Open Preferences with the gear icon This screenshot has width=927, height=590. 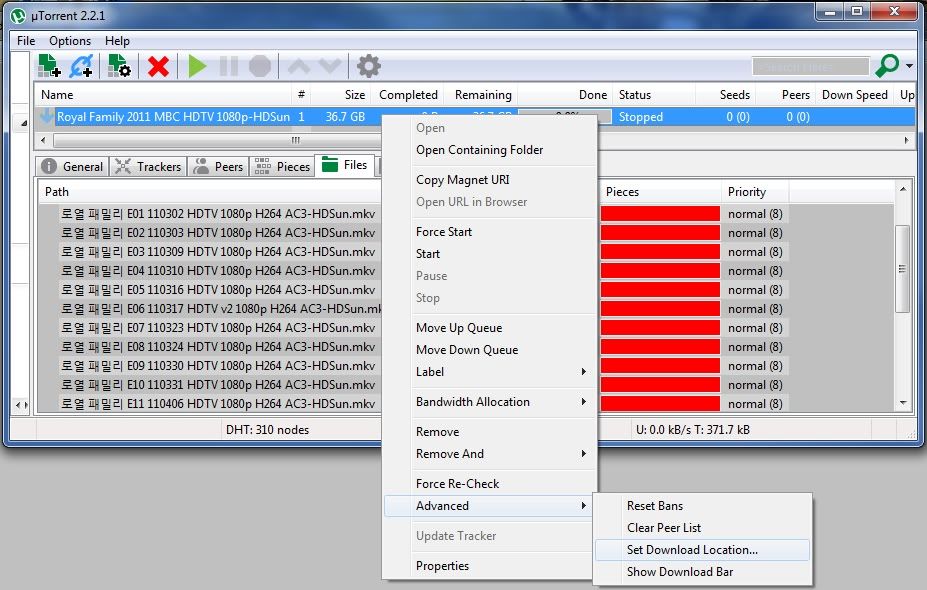tap(368, 66)
